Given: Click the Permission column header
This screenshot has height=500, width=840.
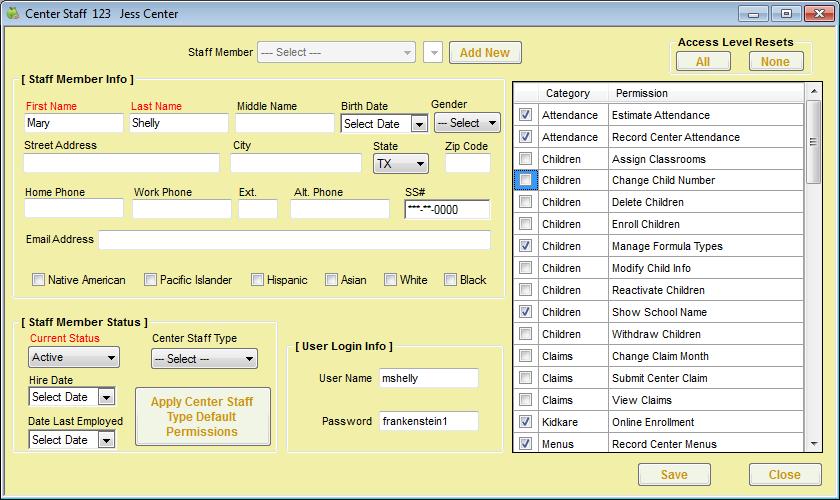Looking at the screenshot, I should click(x=706, y=93).
